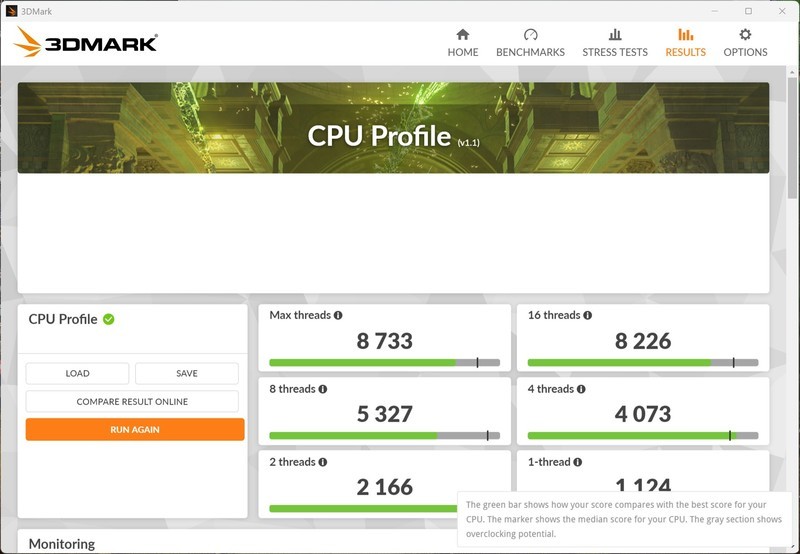The height and width of the screenshot is (554, 800).
Task: Click the orange RUN AGAIN button
Action: tap(135, 430)
